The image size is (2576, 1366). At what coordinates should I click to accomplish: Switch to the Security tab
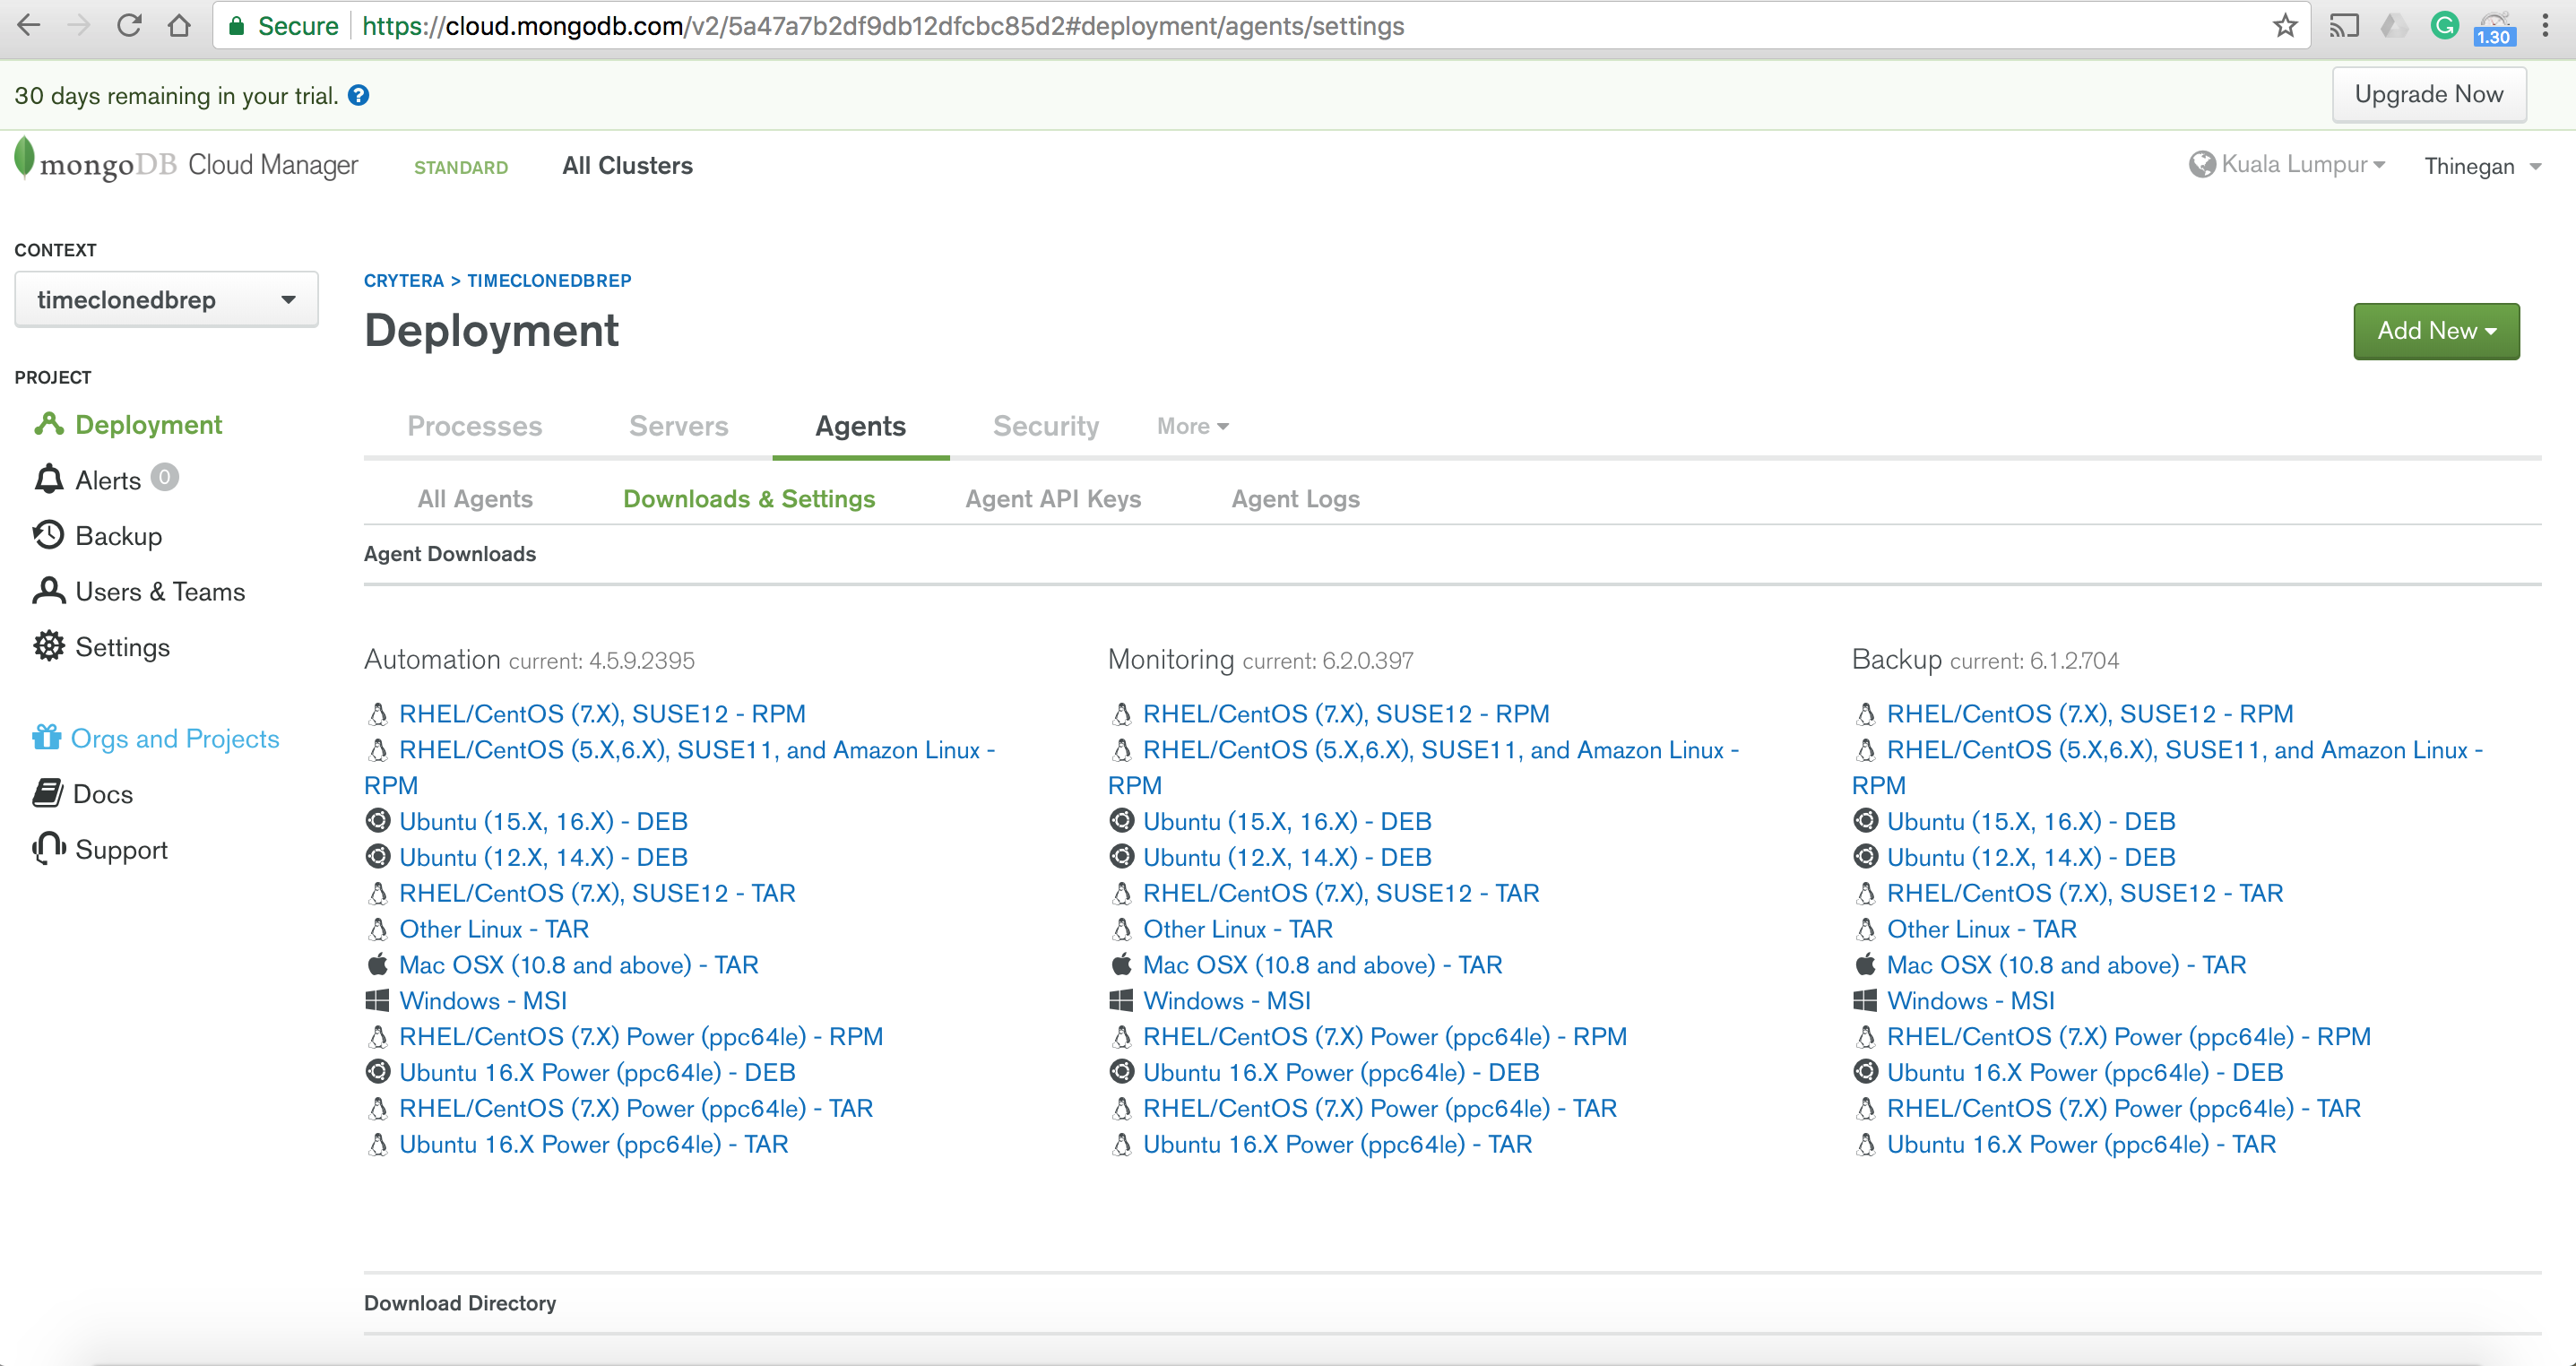coord(1045,426)
